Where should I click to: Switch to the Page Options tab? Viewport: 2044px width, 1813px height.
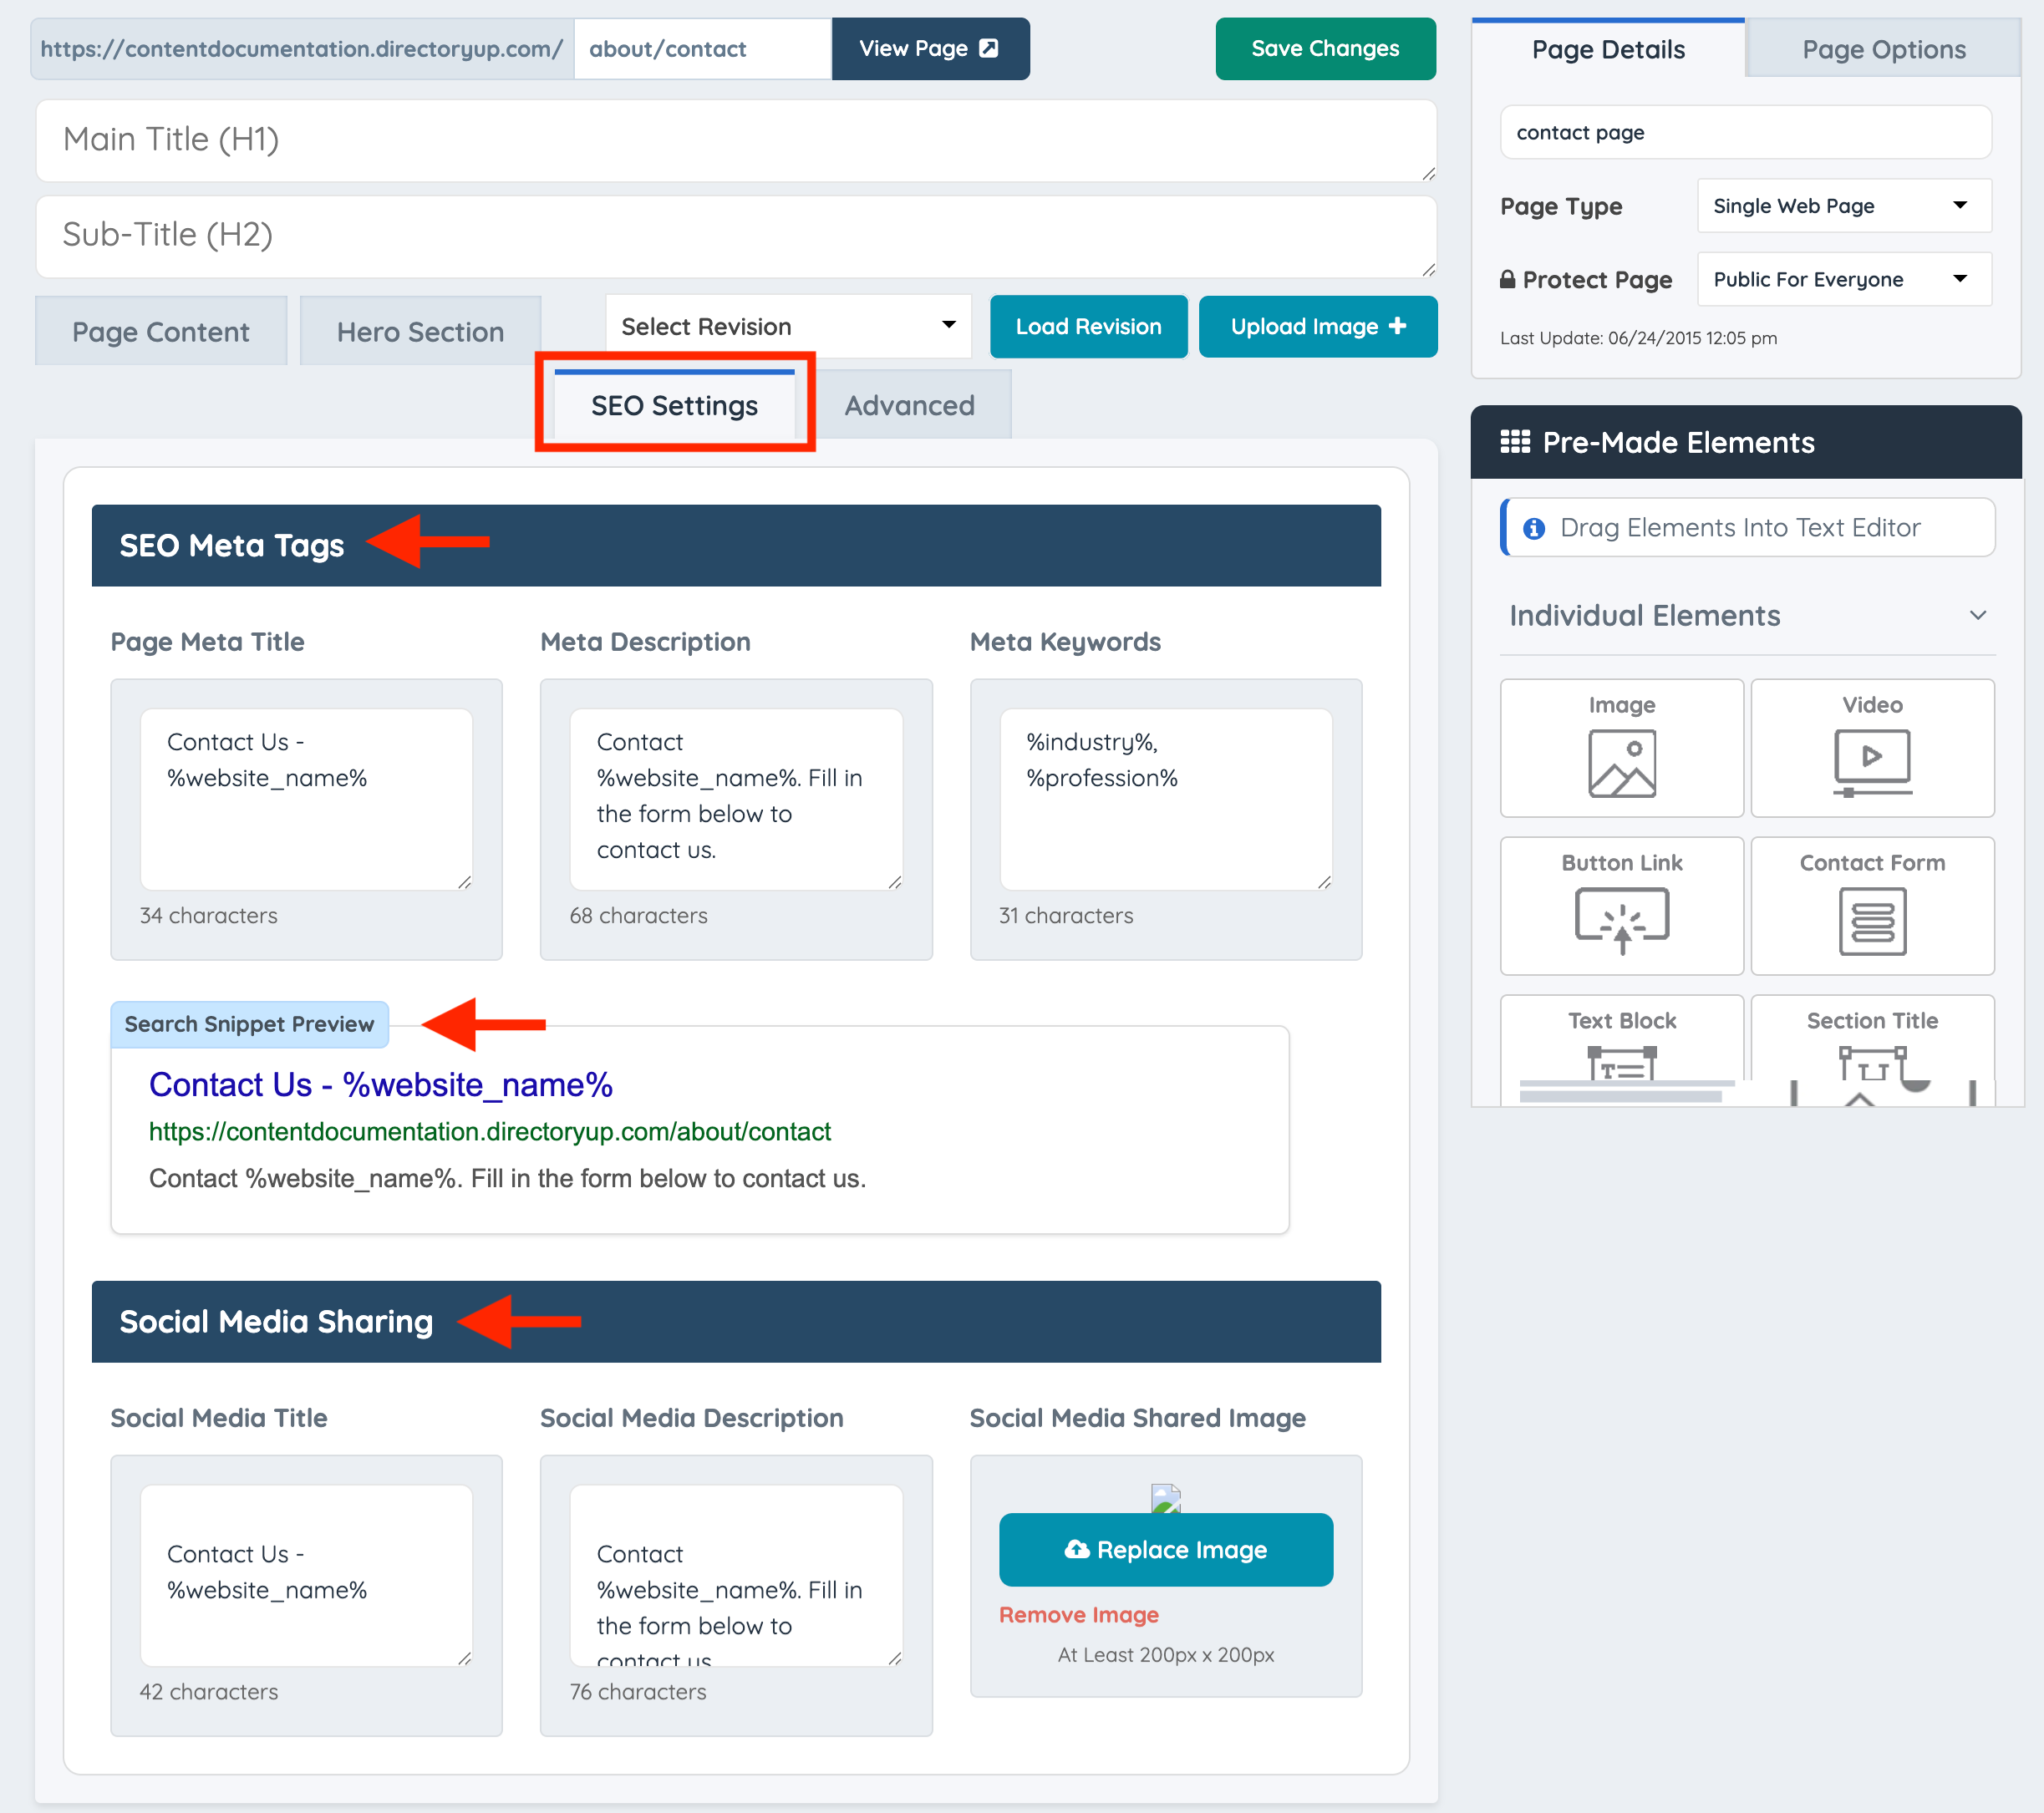[x=1883, y=49]
